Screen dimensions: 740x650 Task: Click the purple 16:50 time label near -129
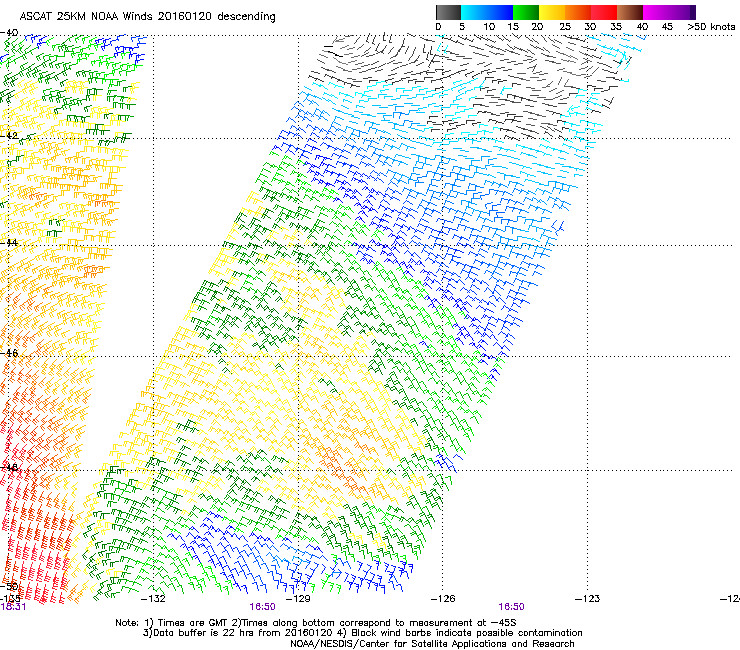pyautogui.click(x=262, y=607)
